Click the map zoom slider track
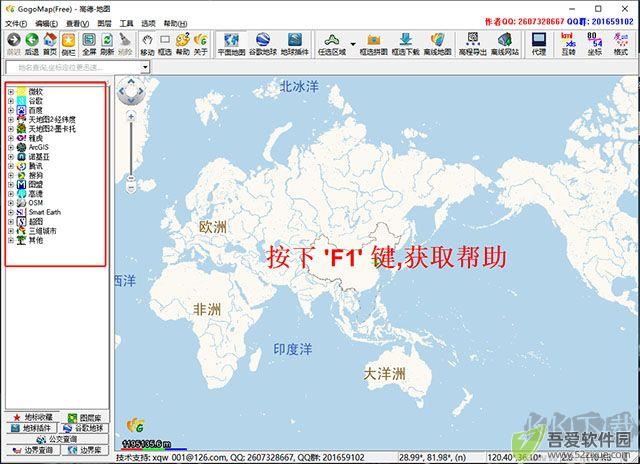This screenshot has height=464, width=640. (131, 149)
